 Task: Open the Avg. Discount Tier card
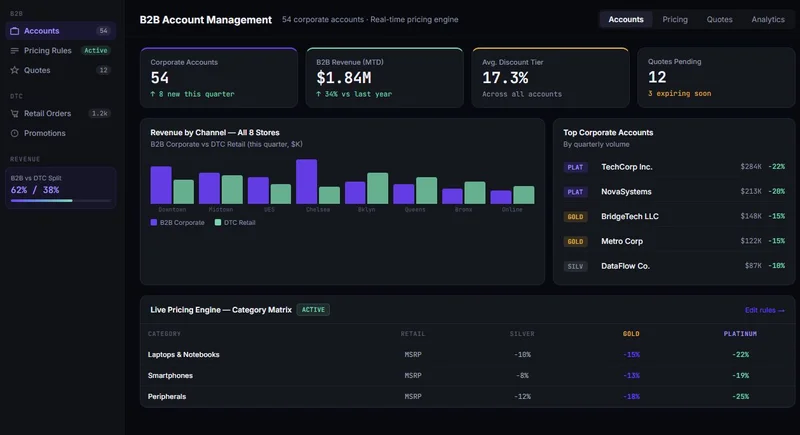click(551, 78)
